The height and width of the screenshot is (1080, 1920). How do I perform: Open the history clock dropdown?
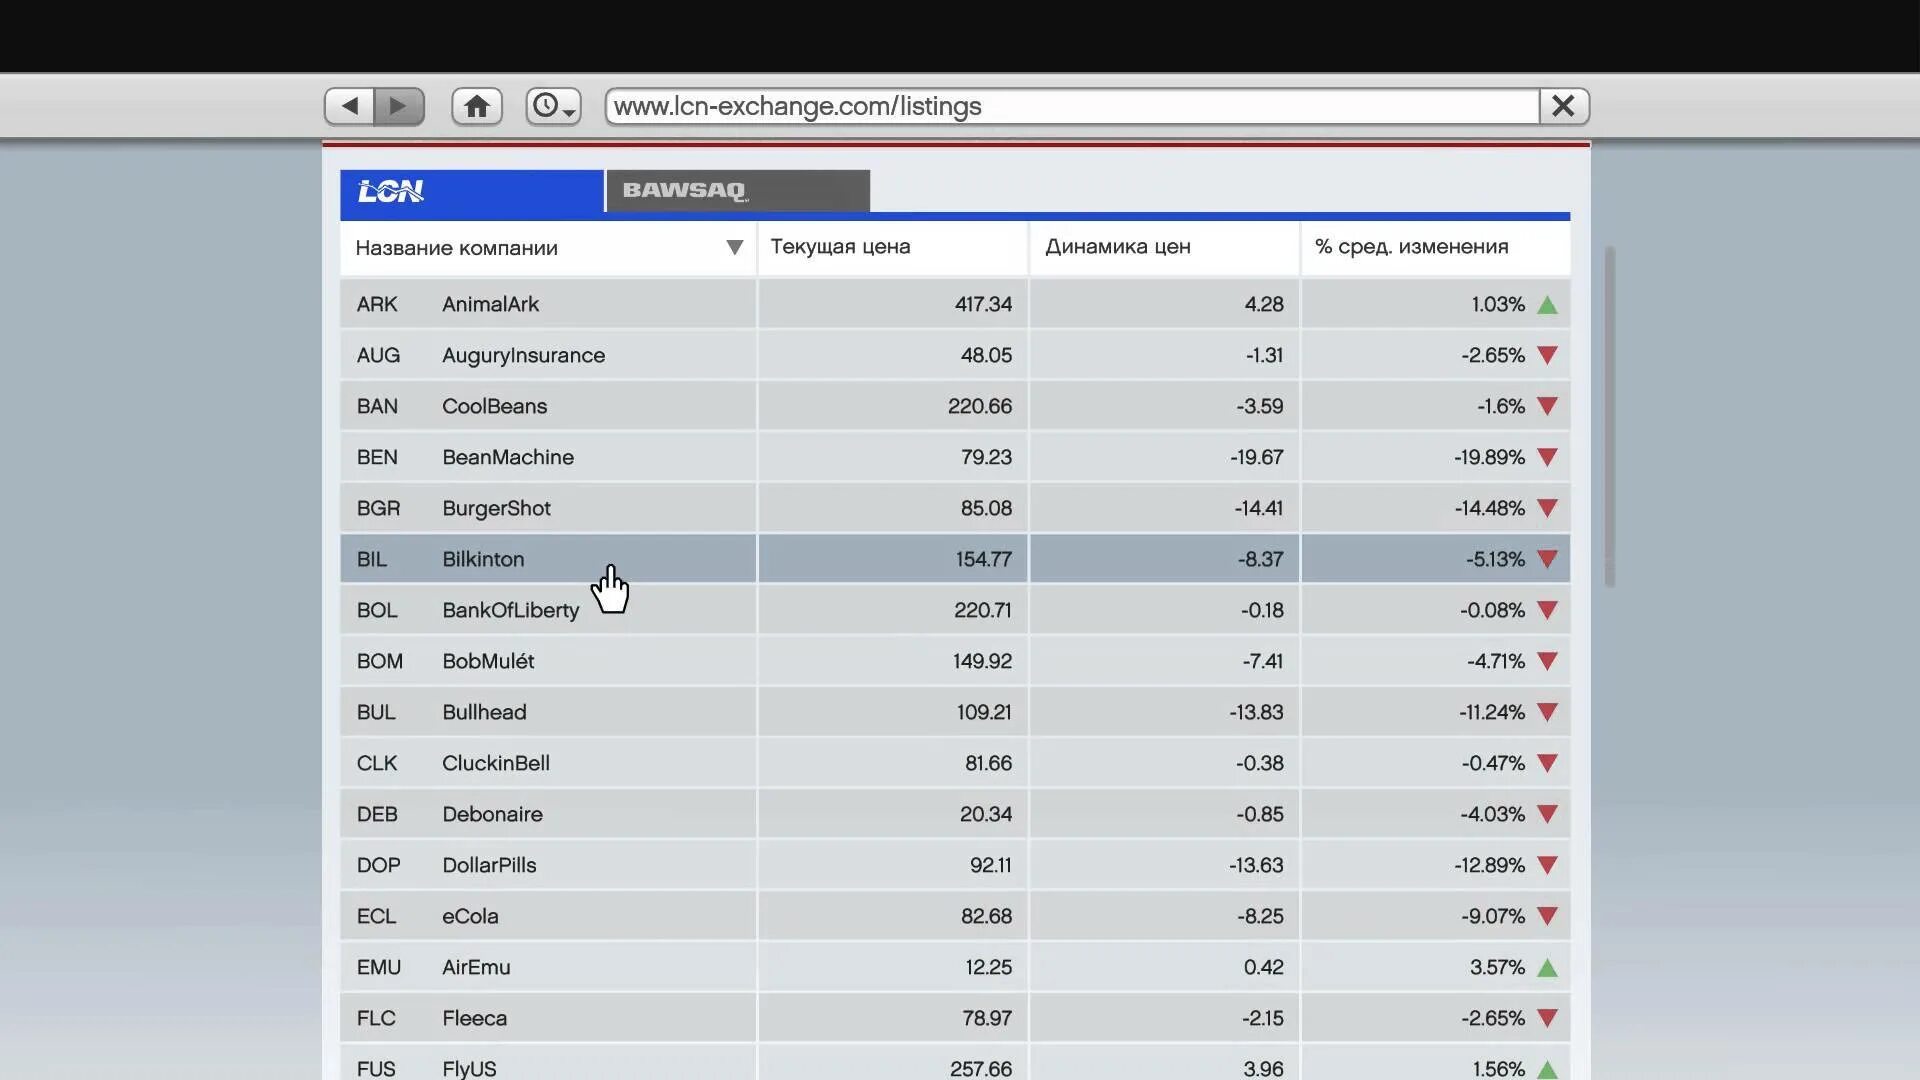553,106
